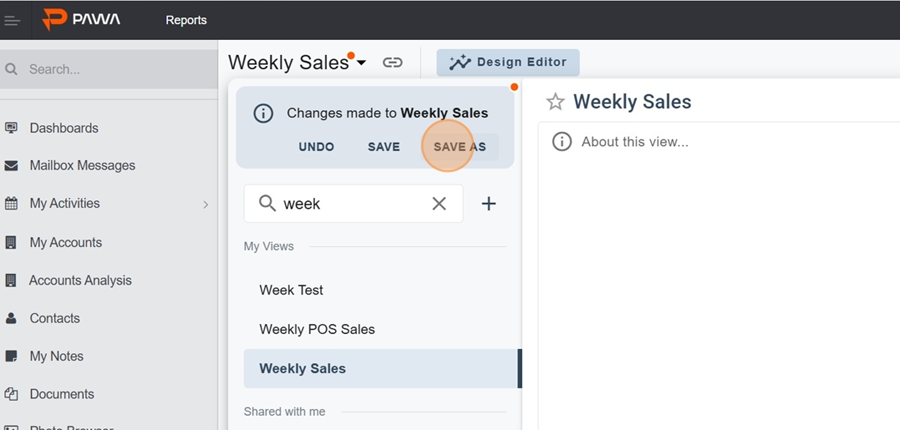Click the hamburger menu icon
The width and height of the screenshot is (900, 430).
pyautogui.click(x=13, y=20)
